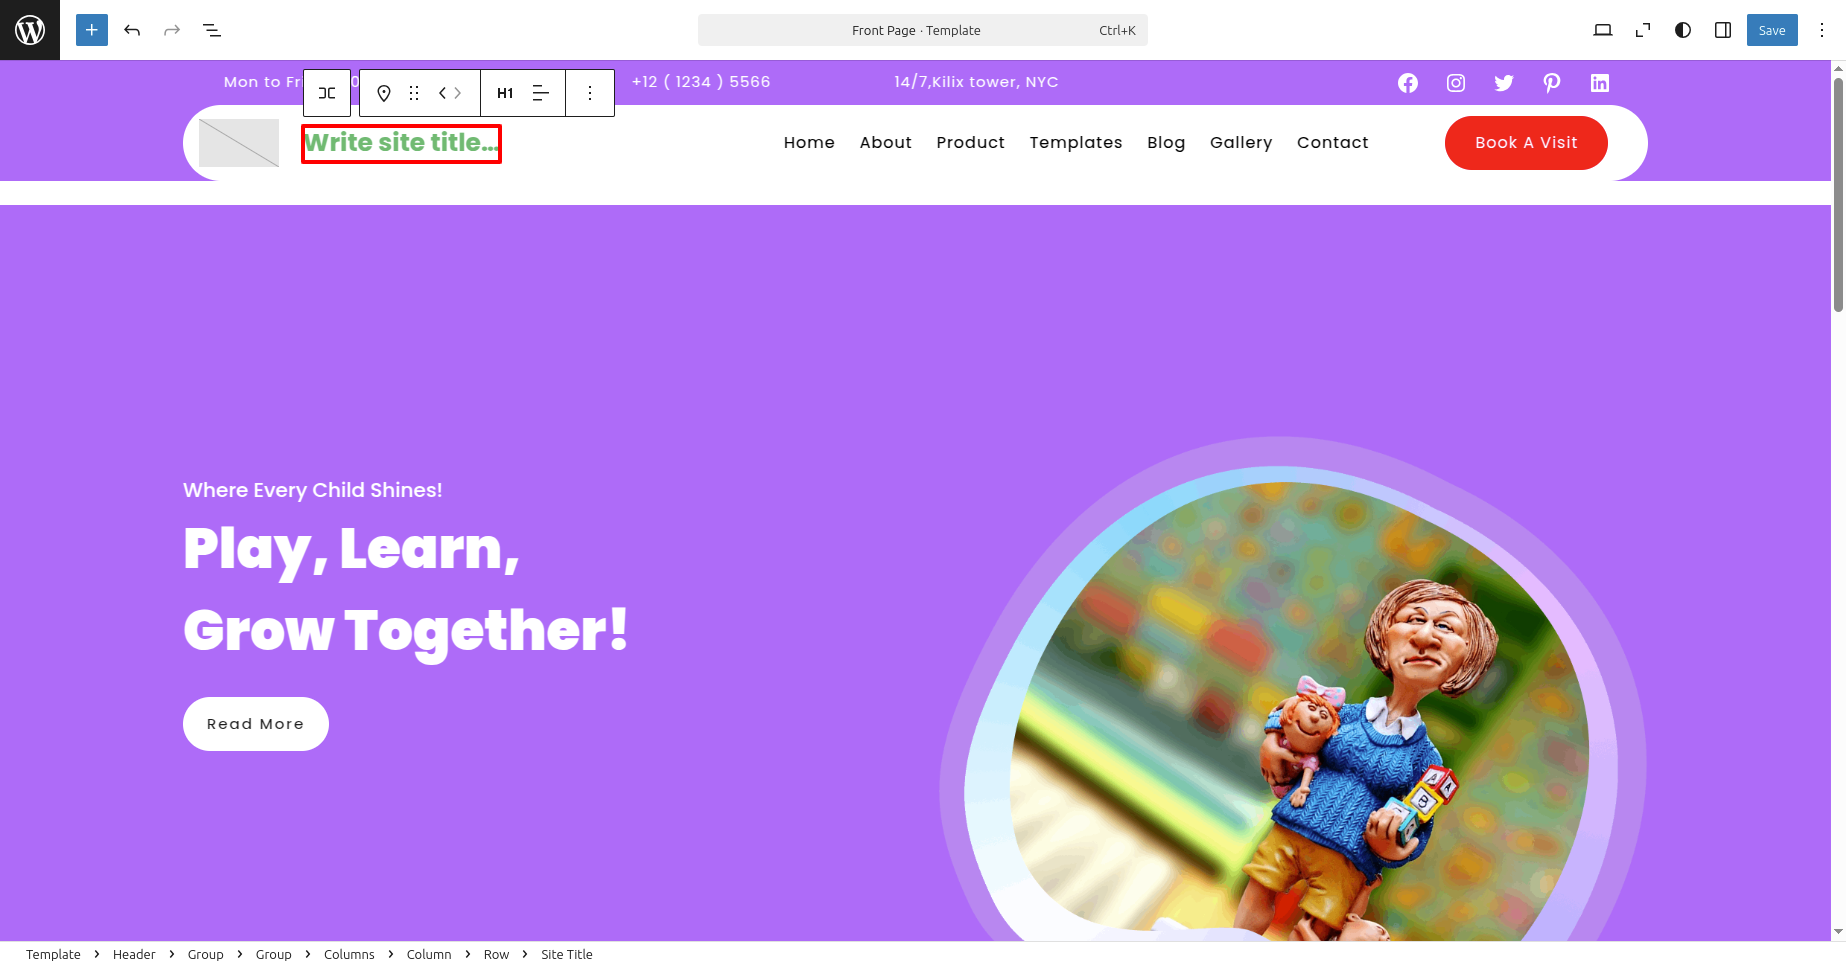
Task: Click the Book A Visit button
Action: 1526,143
